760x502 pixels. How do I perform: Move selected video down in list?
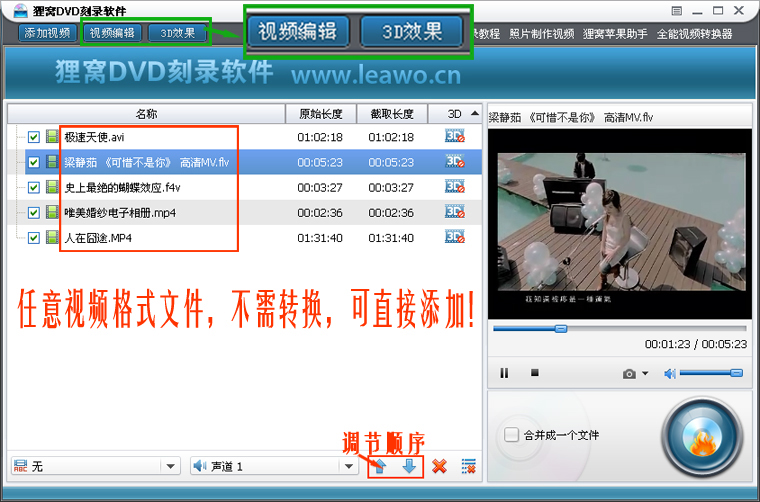pos(409,467)
